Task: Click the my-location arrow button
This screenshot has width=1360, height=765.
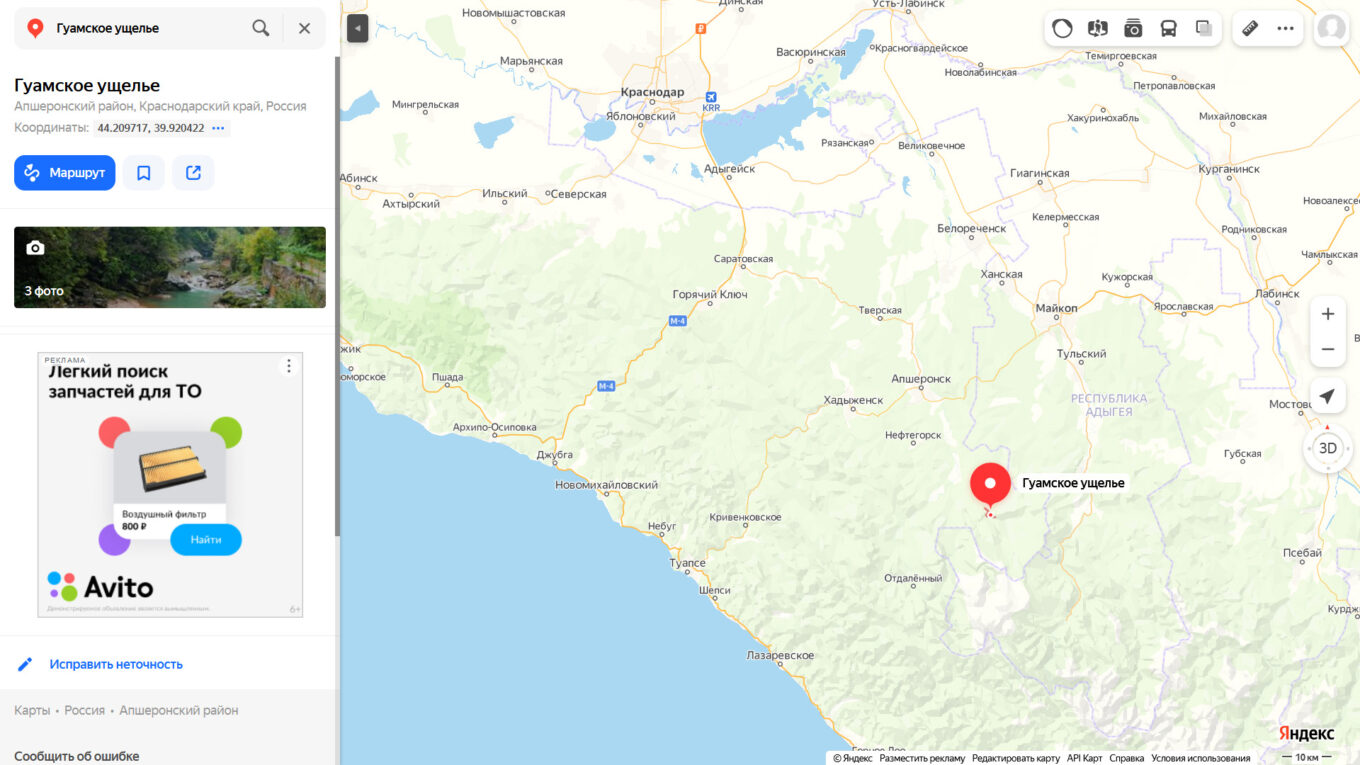Action: click(x=1328, y=397)
